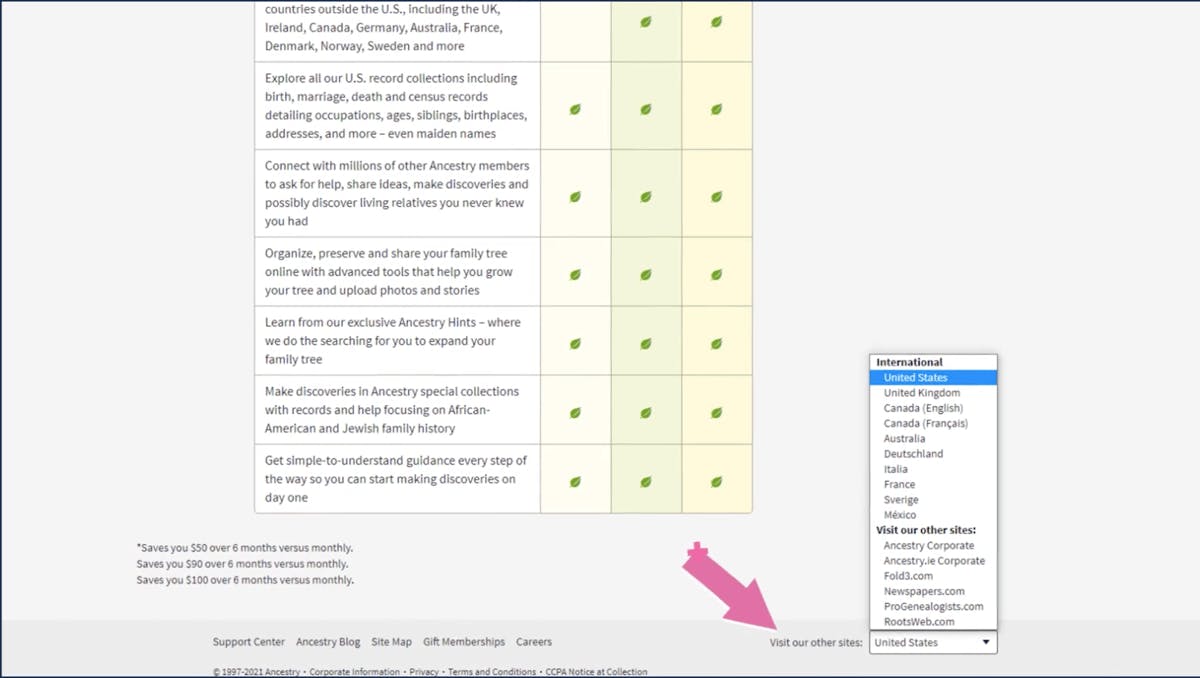This screenshot has height=678, width=1200.
Task: Open the Terms and Conditions link
Action: coord(492,672)
